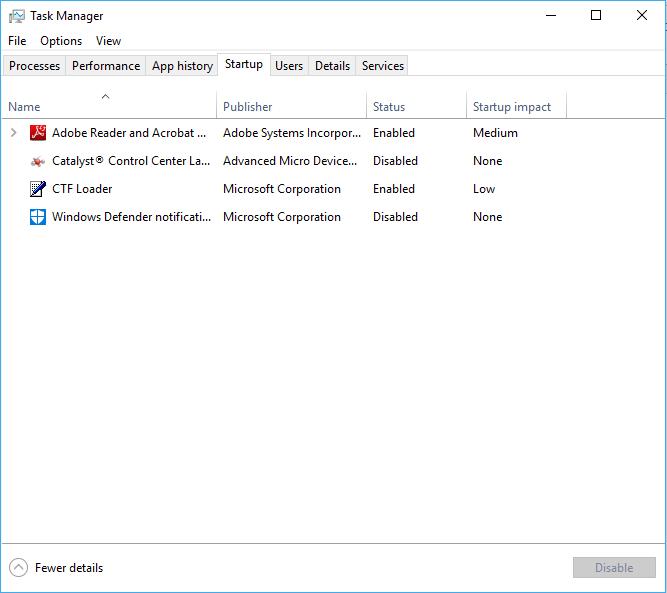Click the 'Medium' startup impact value
The width and height of the screenshot is (667, 593).
tap(495, 133)
